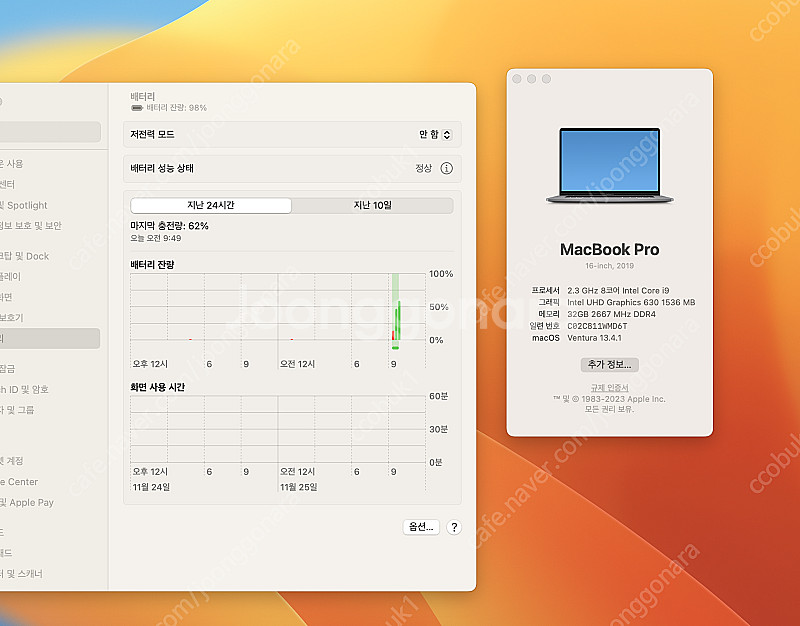Click 추가 정보... in About This Mac window
800x626 pixels.
(609, 364)
